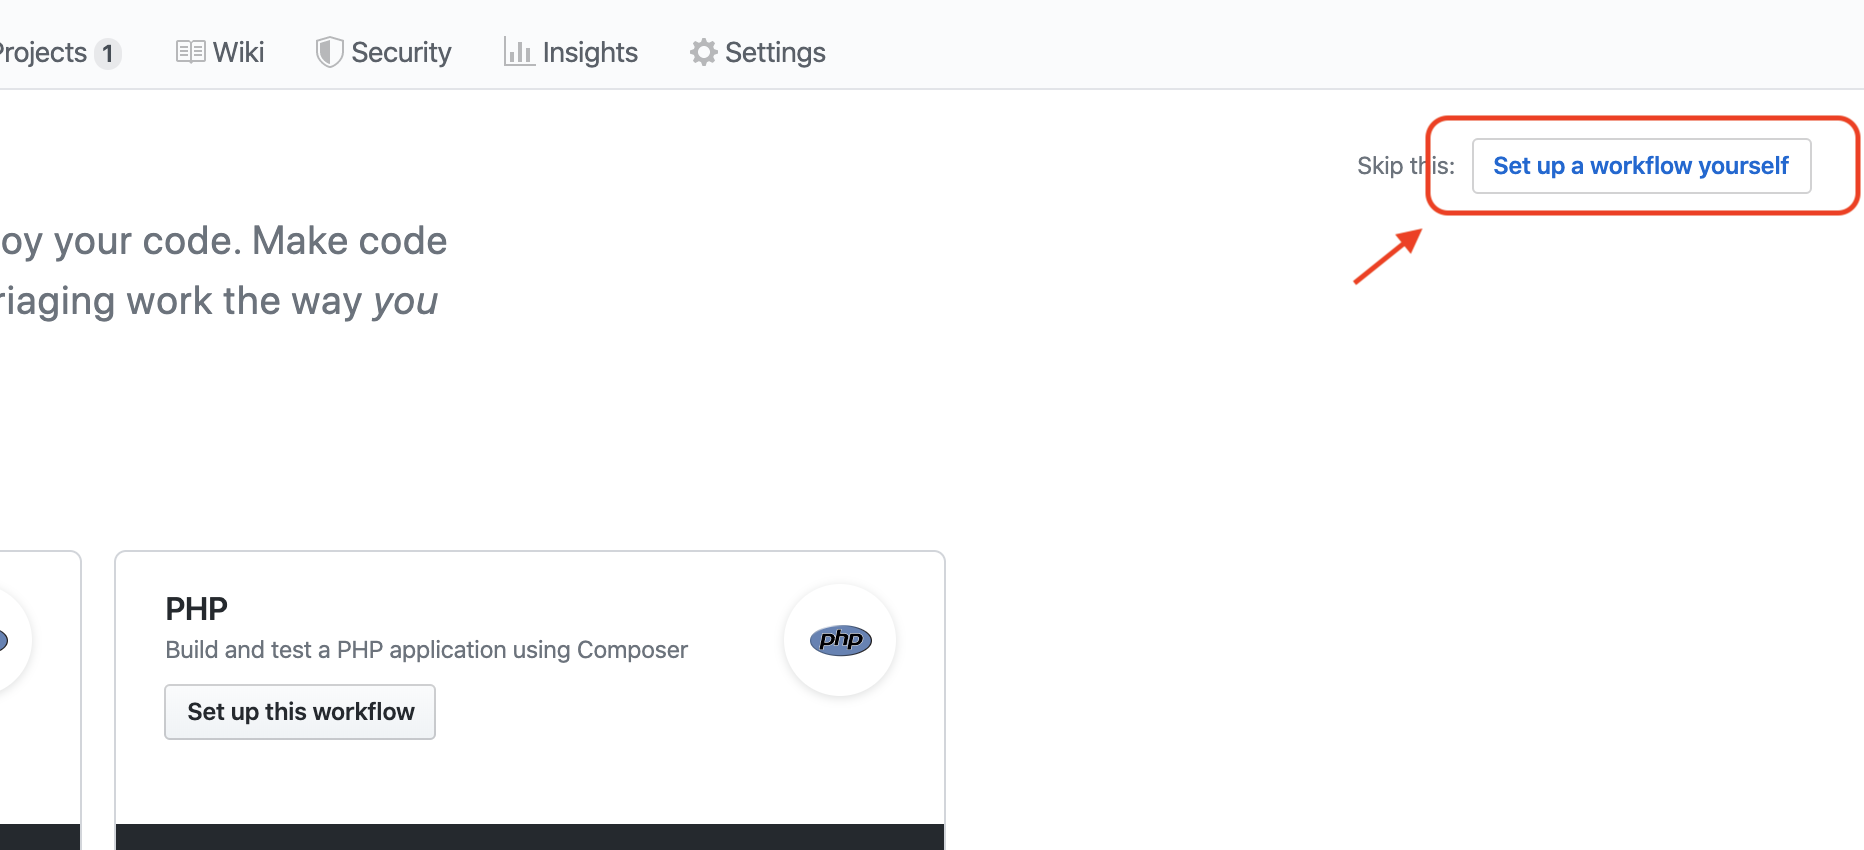Click Set up this workflow for PHP
Image resolution: width=1864 pixels, height=850 pixels.
pyautogui.click(x=299, y=711)
